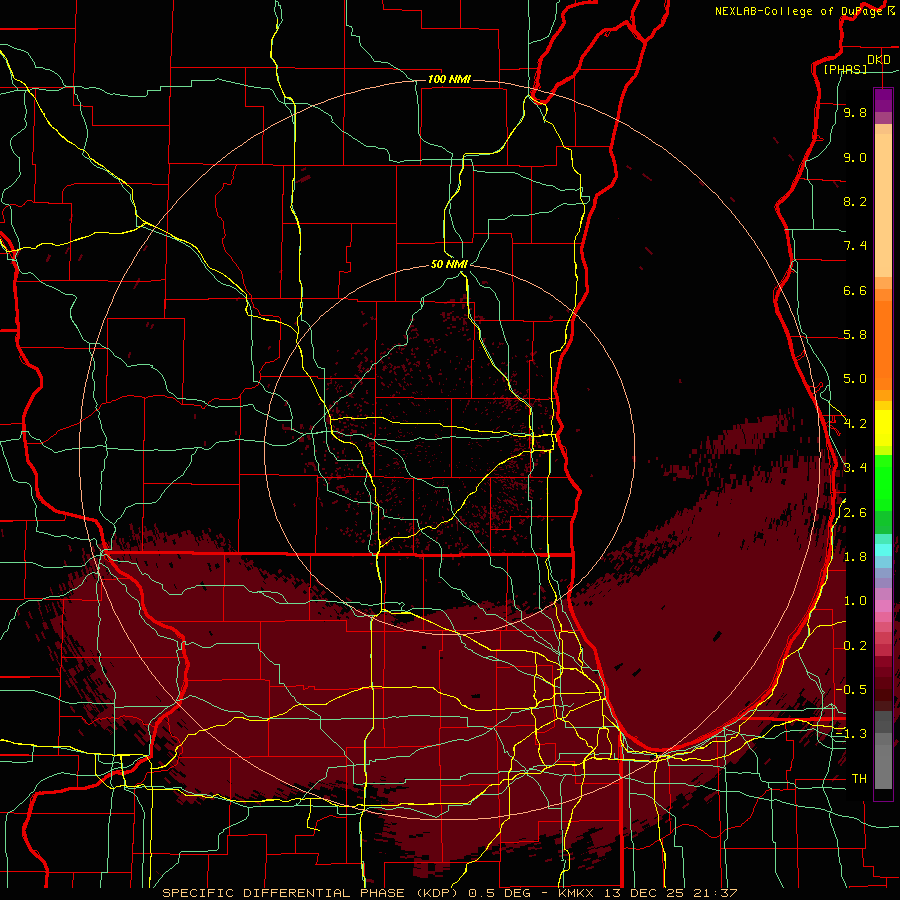Click the TH label on the color scale

tap(859, 779)
